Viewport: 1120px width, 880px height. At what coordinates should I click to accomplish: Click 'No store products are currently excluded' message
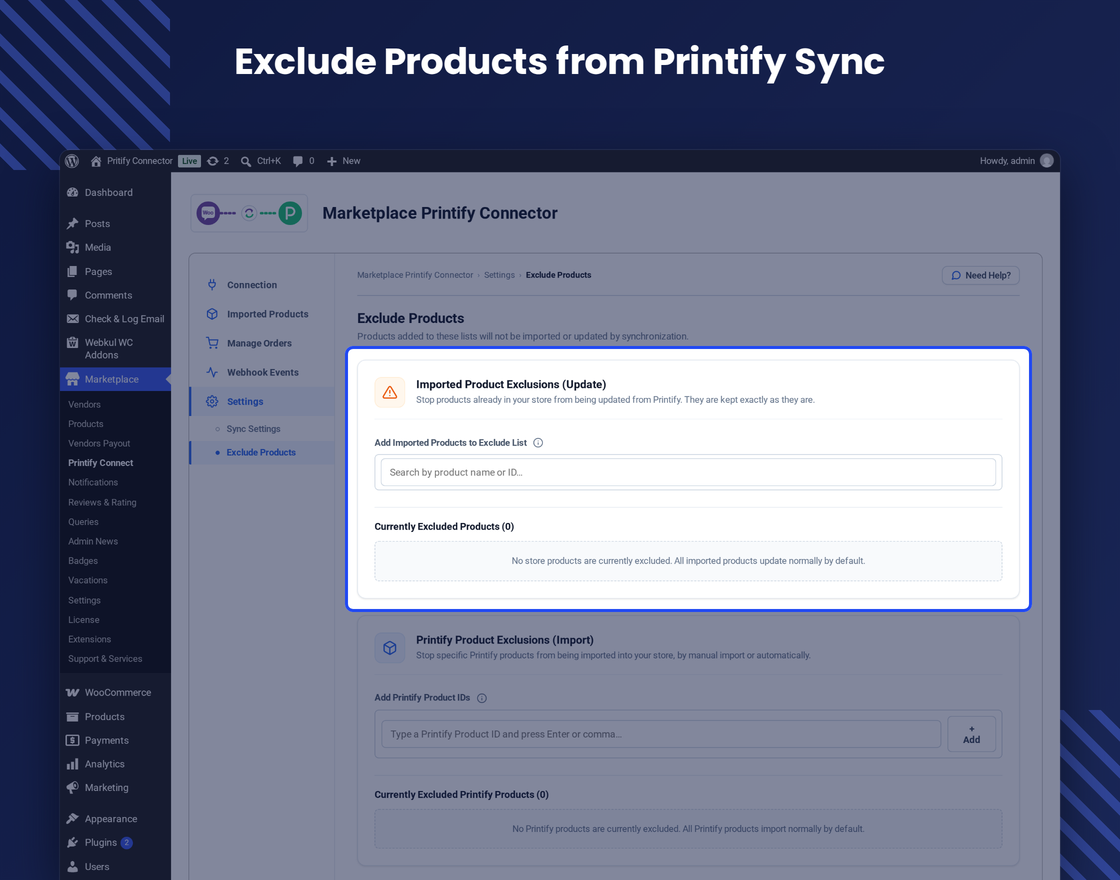[688, 561]
